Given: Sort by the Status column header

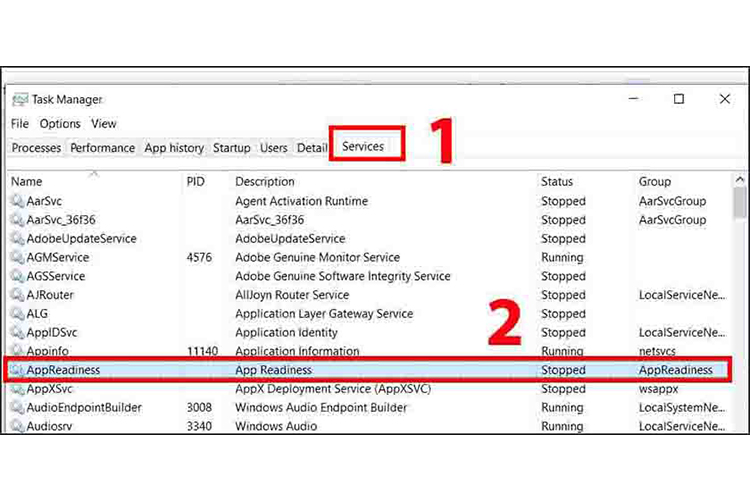Looking at the screenshot, I should click(x=557, y=181).
